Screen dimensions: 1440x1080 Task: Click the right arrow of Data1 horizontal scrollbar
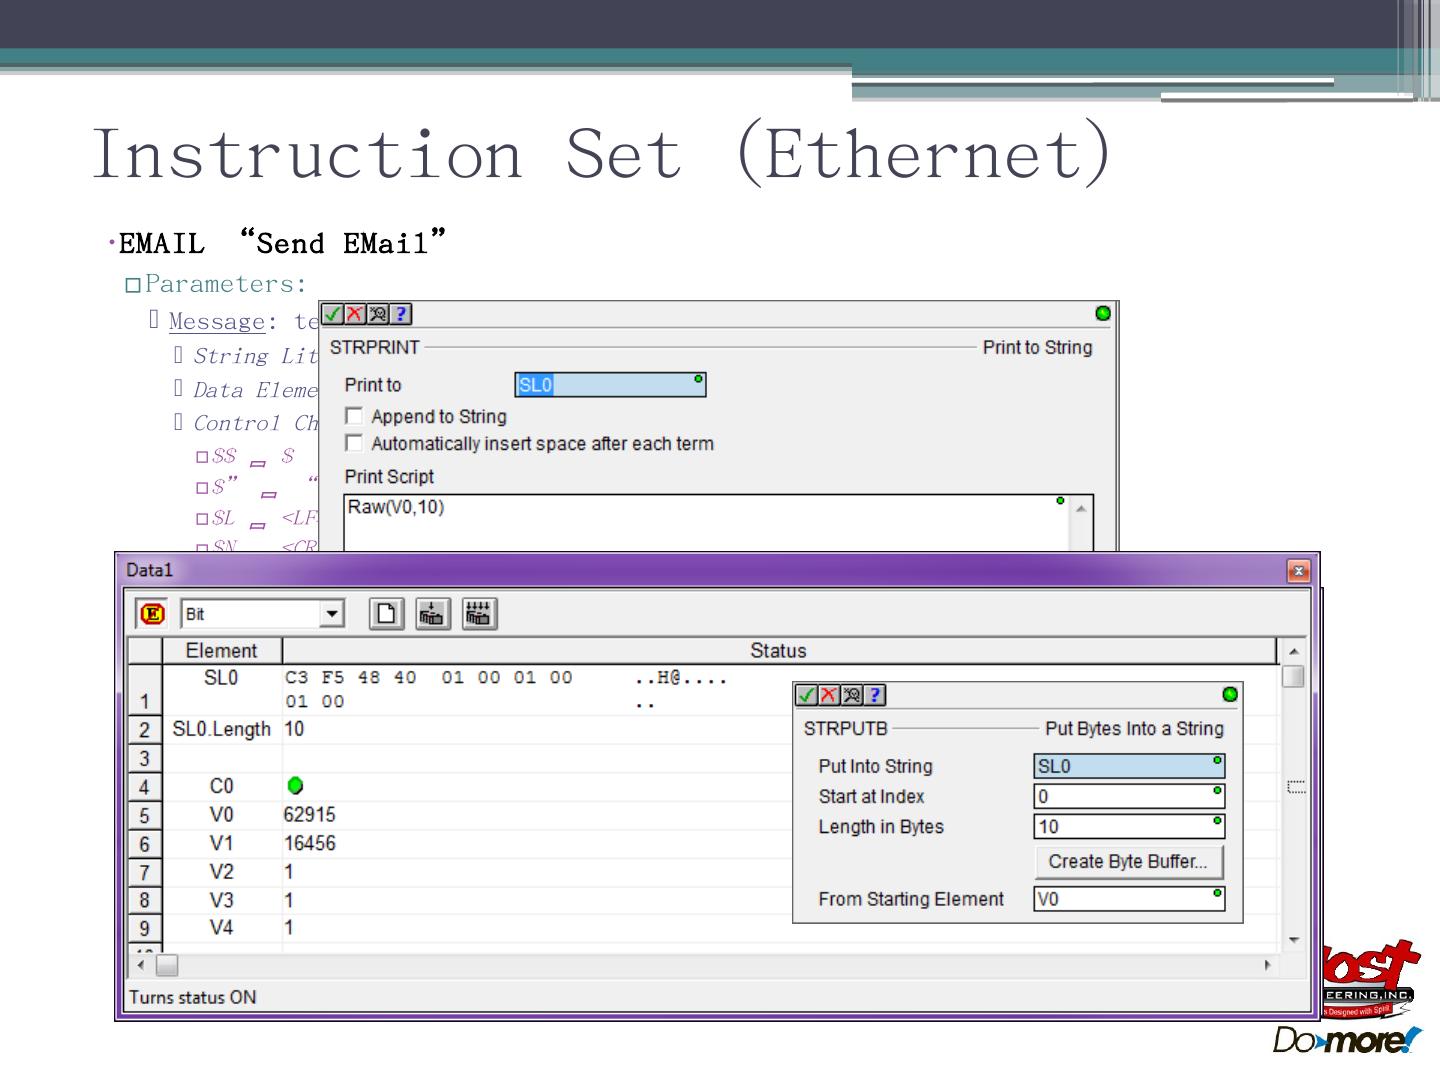point(1268,965)
